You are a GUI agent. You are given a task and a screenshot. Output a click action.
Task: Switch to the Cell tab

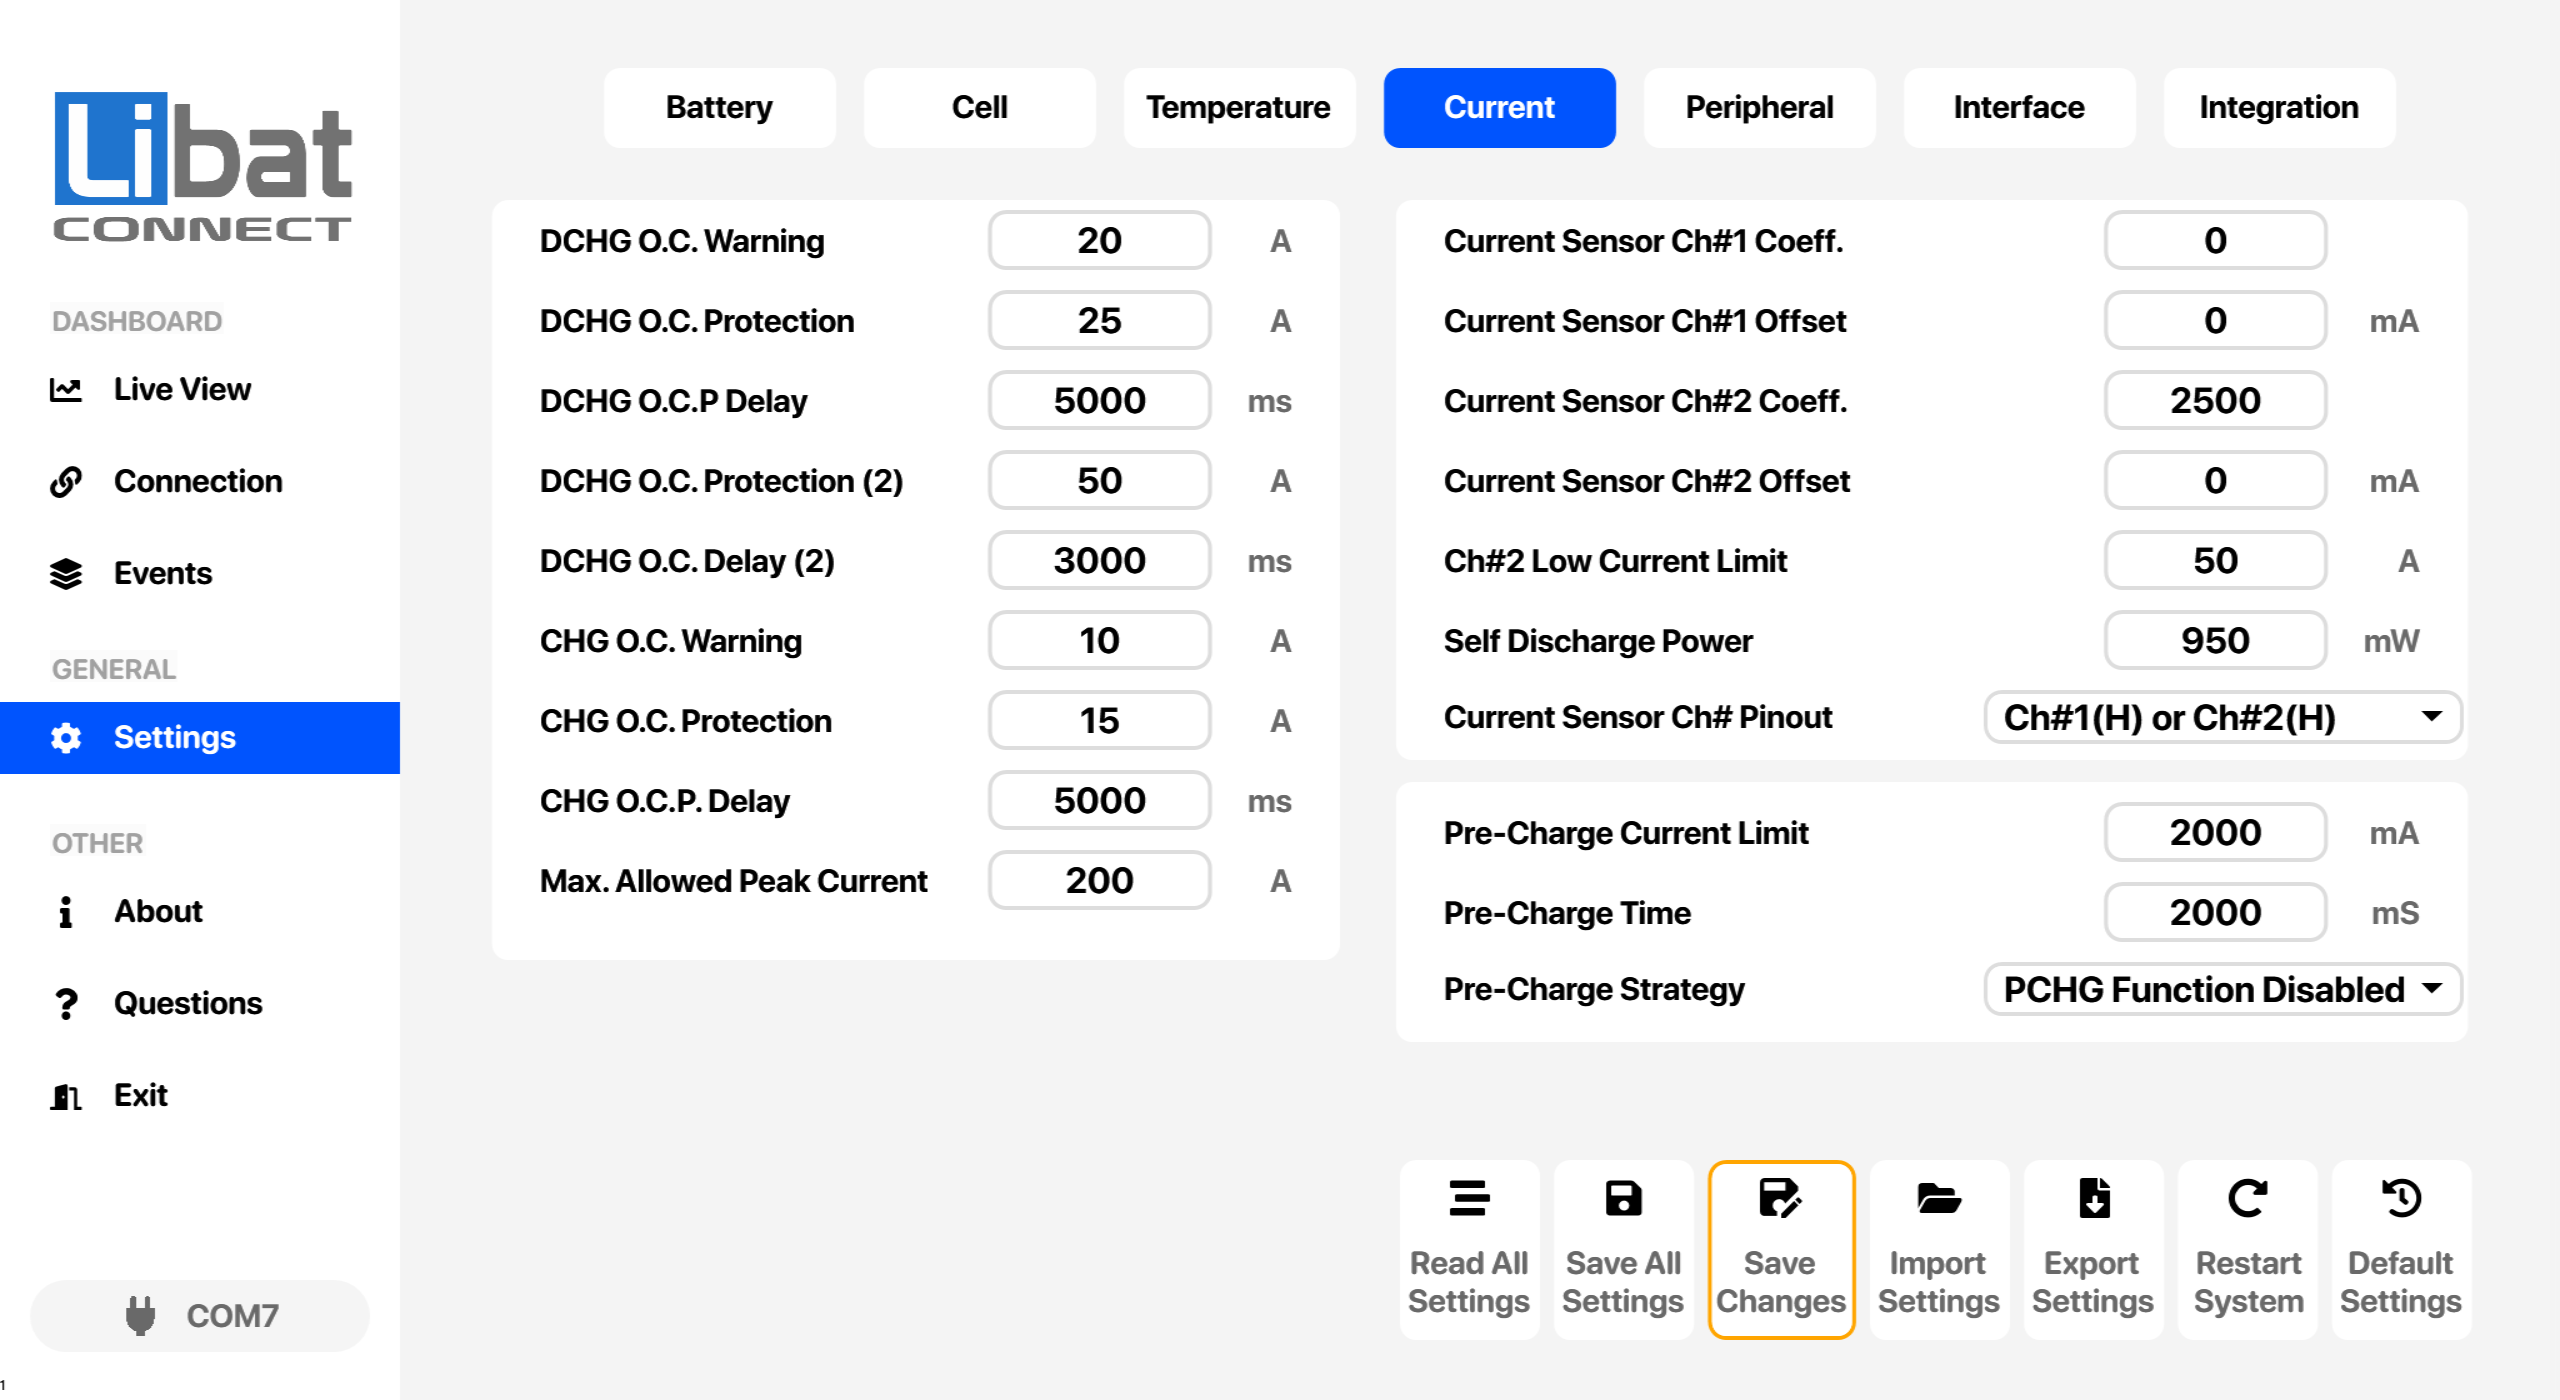click(979, 108)
